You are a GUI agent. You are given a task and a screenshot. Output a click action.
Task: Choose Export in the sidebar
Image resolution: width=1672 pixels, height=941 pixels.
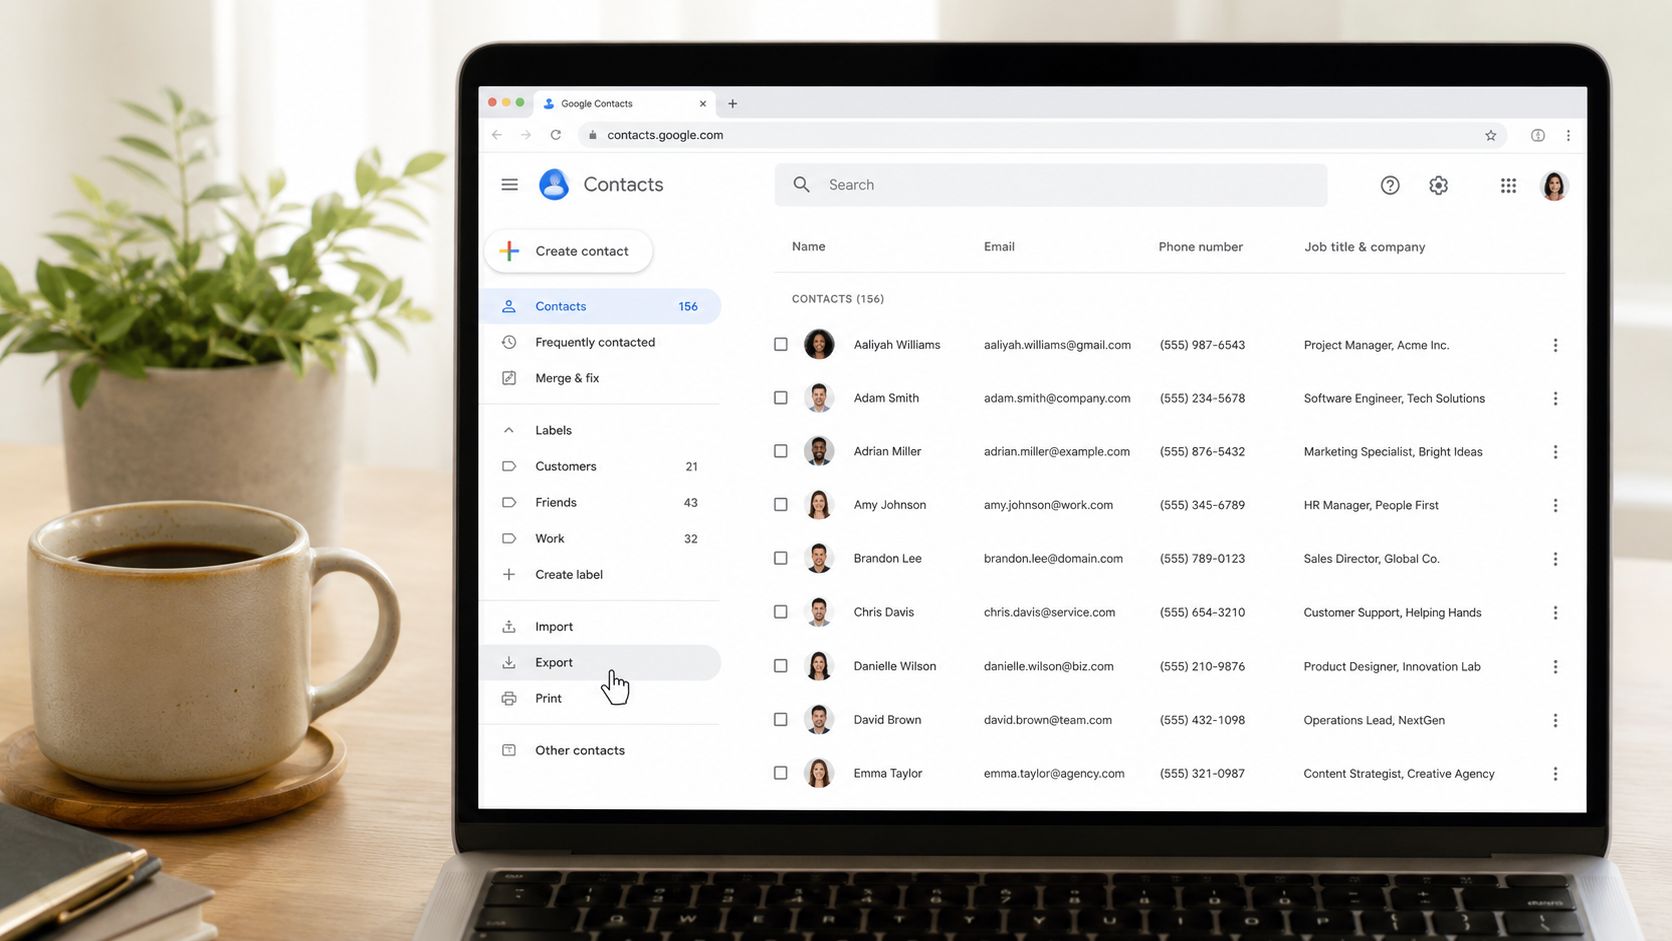point(601,662)
